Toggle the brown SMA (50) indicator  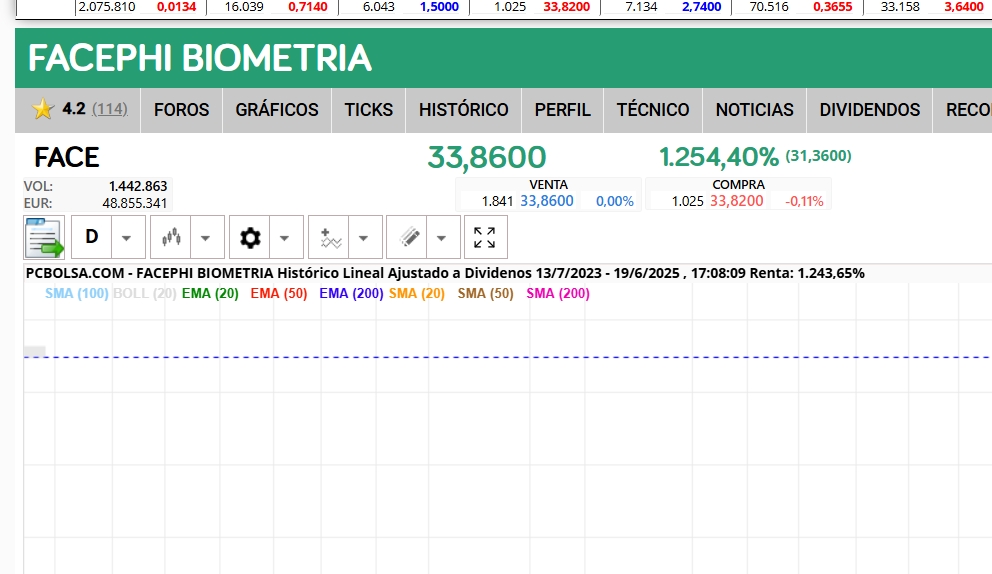click(x=486, y=294)
